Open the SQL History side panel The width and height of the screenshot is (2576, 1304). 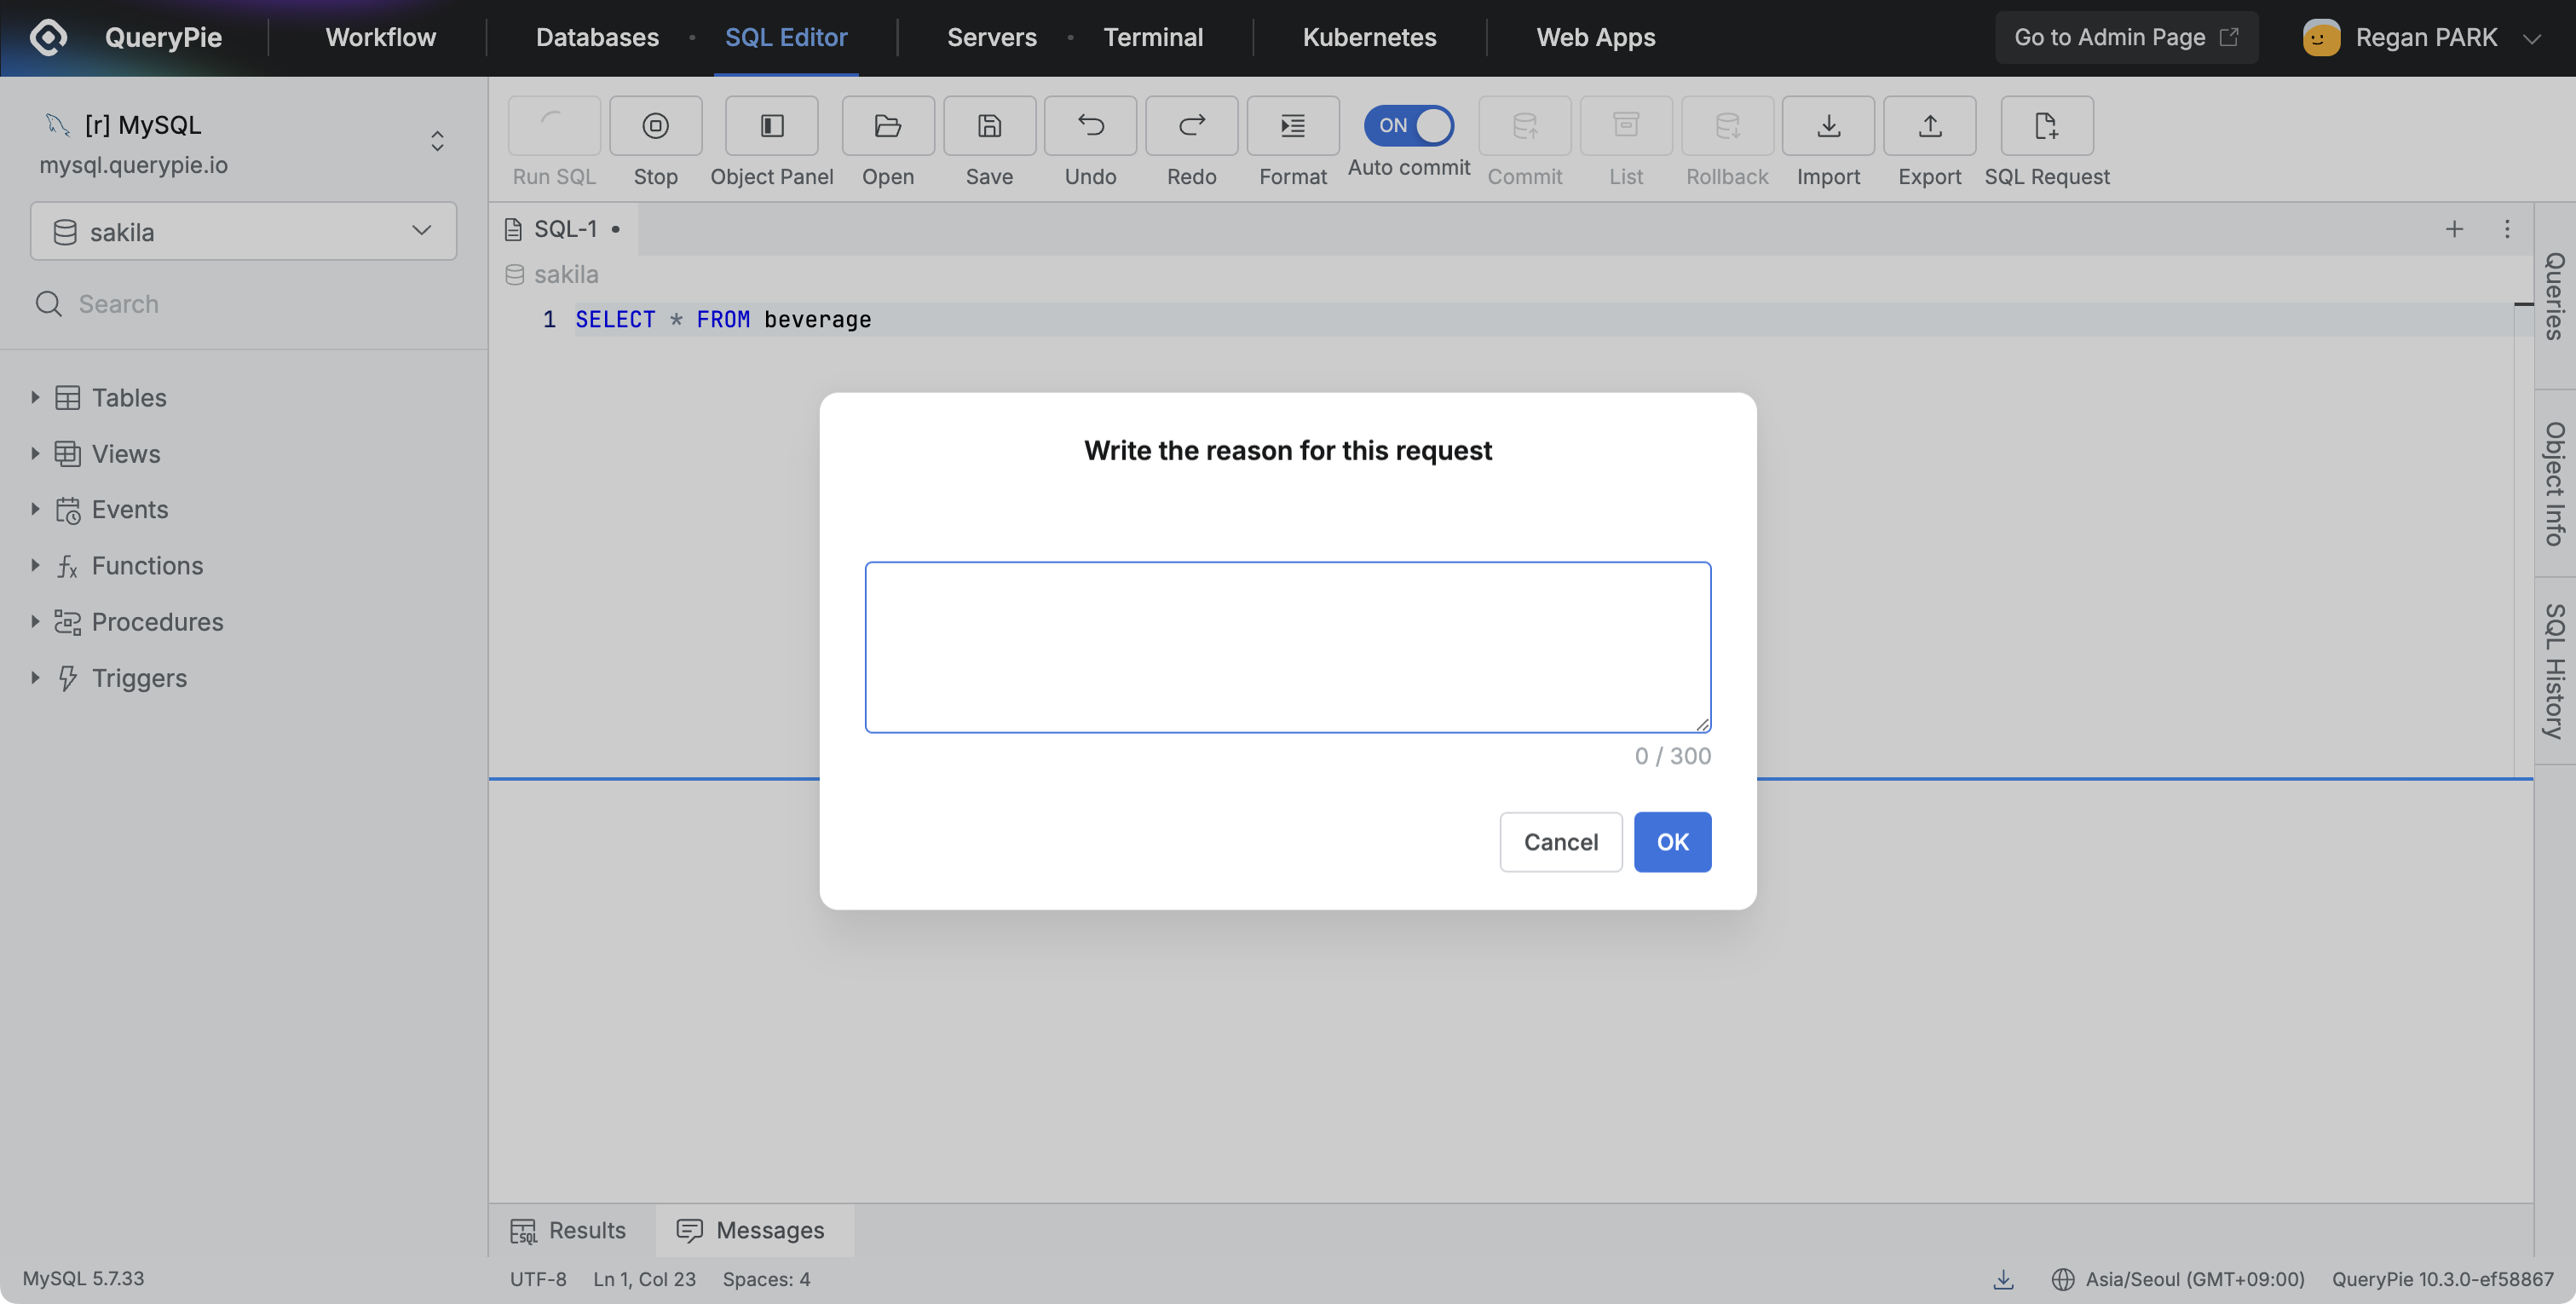pyautogui.click(x=2554, y=671)
